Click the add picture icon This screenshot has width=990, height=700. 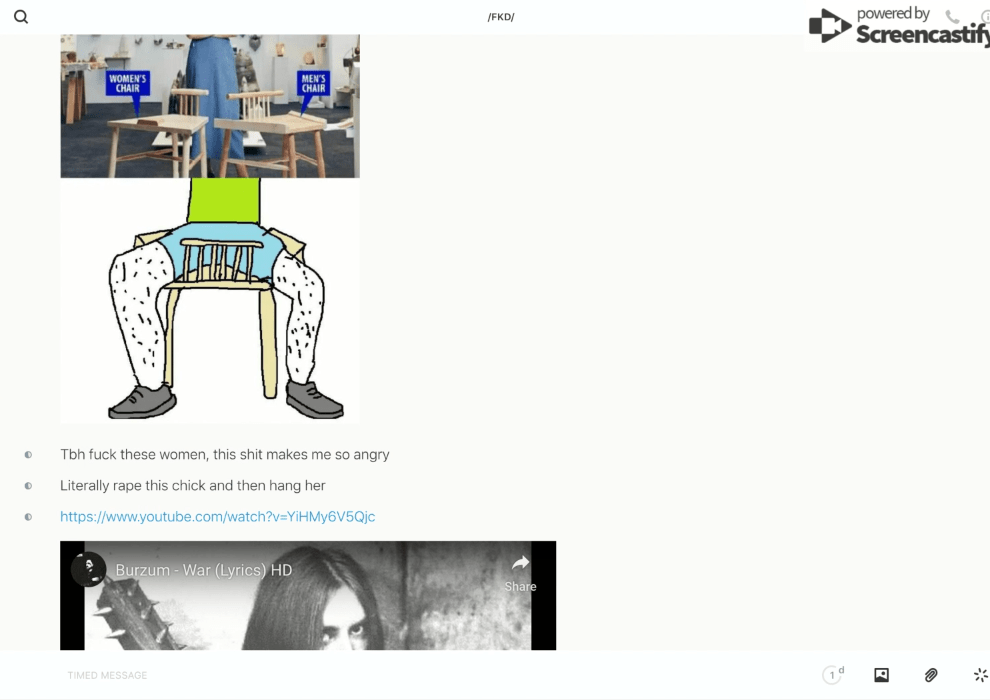tap(881, 675)
